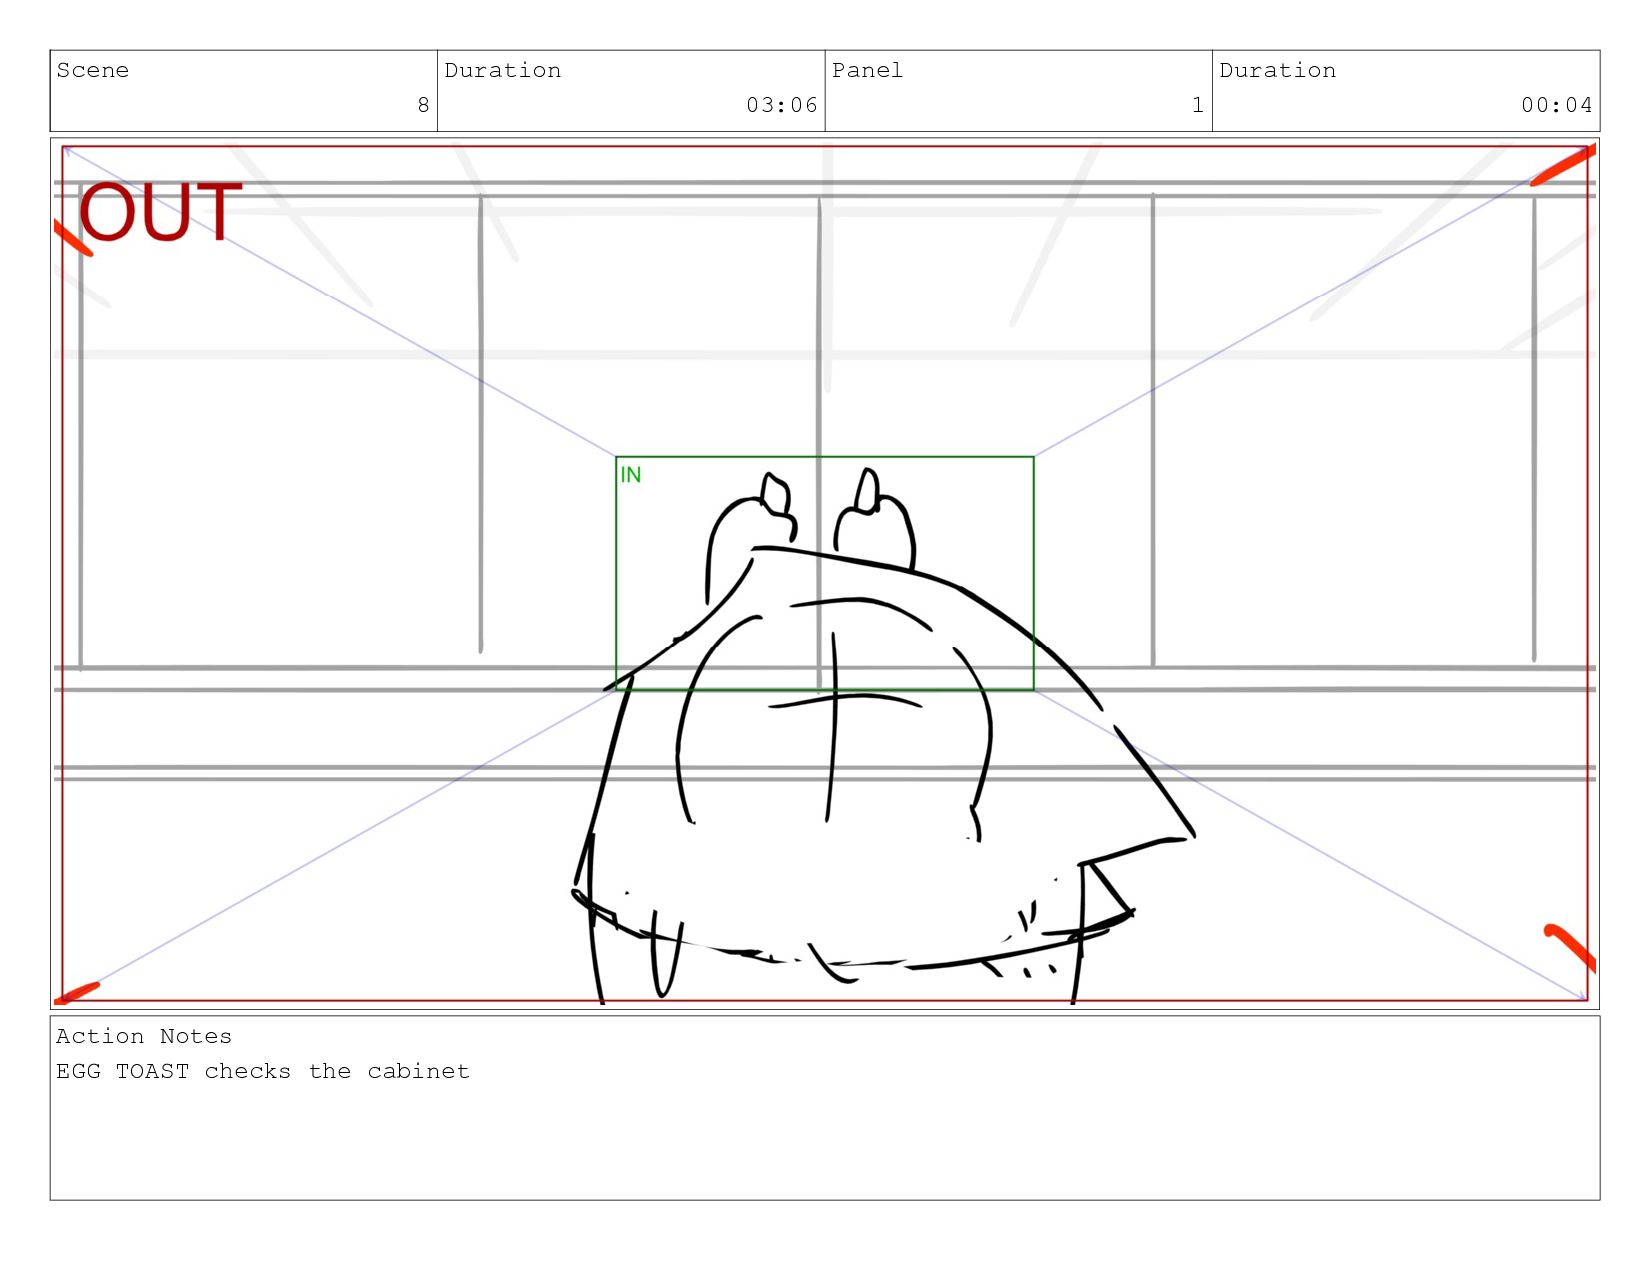1650x1275 pixels.
Task: Click the Action Notes heading
Action: (144, 1036)
